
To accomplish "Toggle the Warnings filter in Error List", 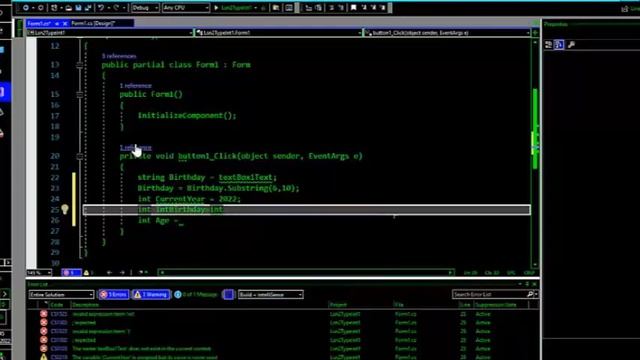I will click(151, 295).
